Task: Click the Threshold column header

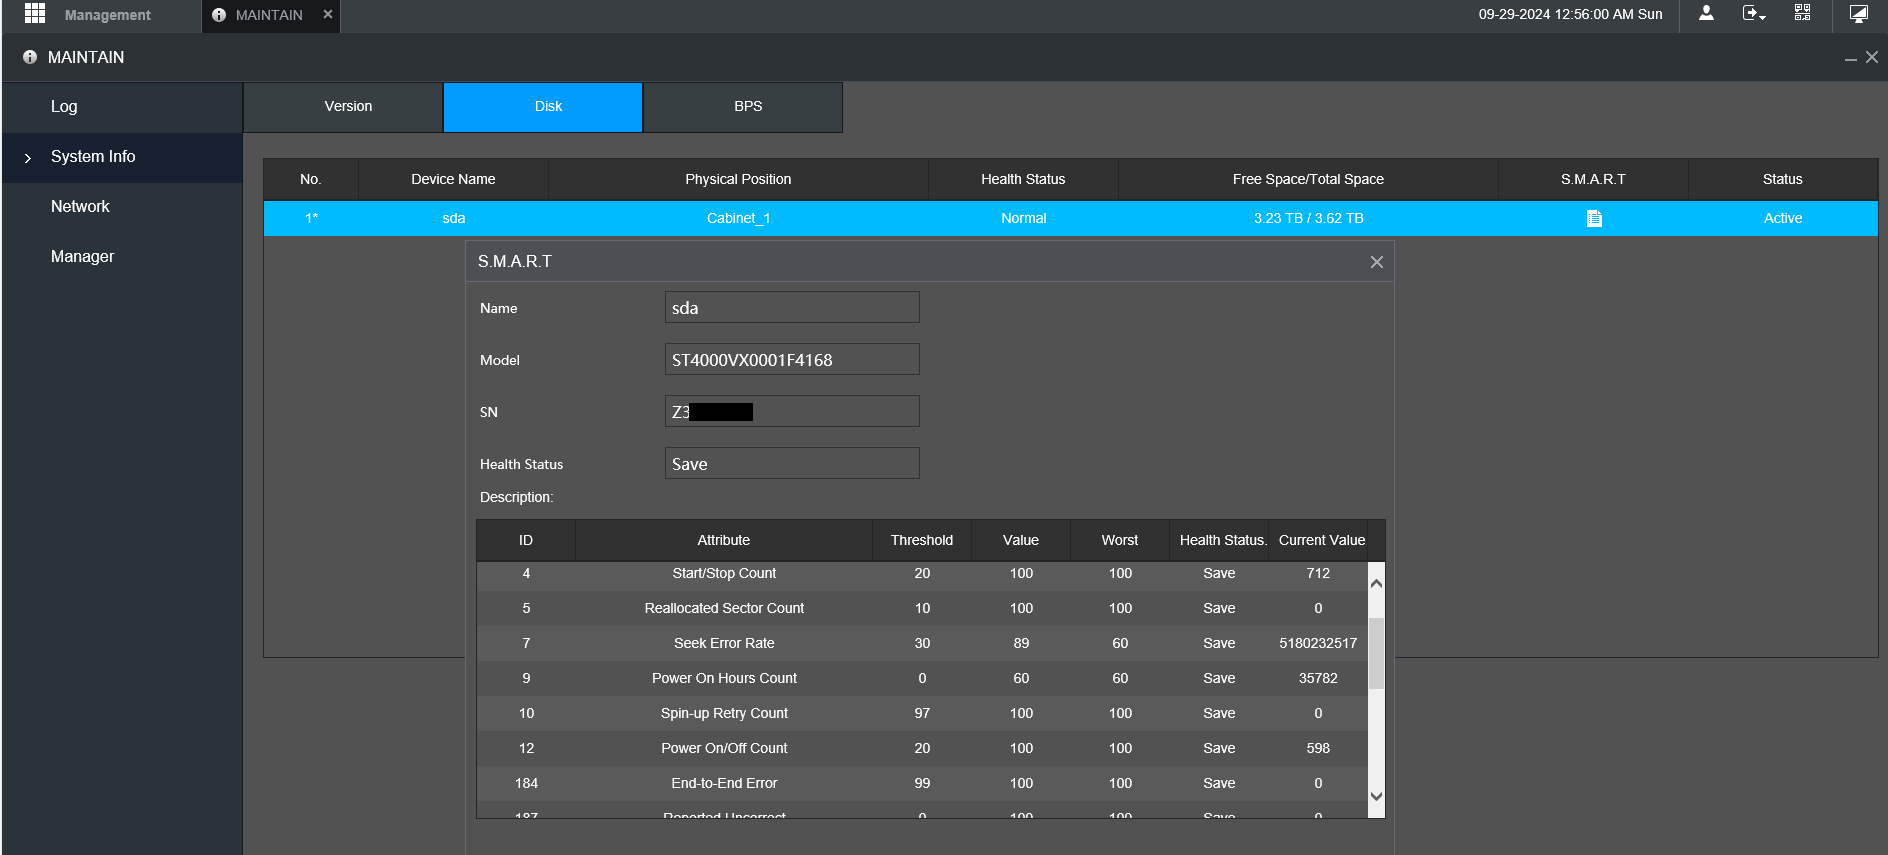Action: coord(922,540)
